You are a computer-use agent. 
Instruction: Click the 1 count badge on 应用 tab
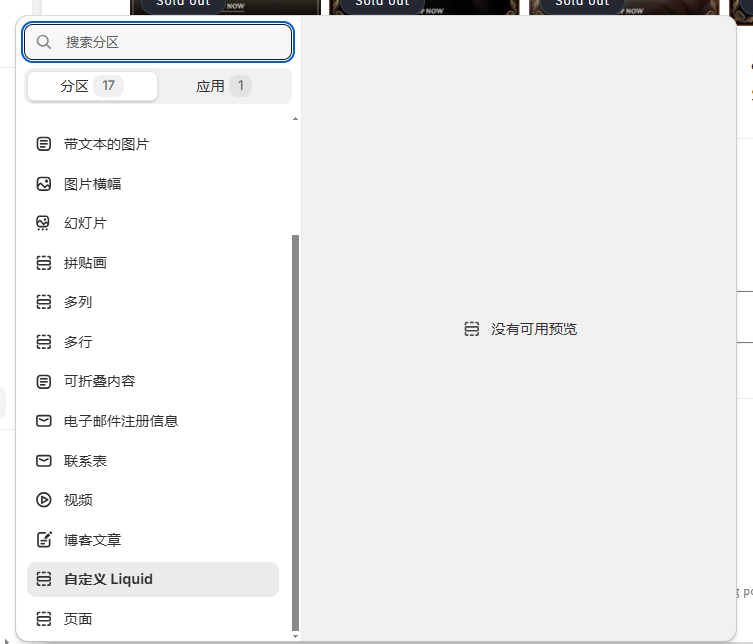click(x=241, y=86)
